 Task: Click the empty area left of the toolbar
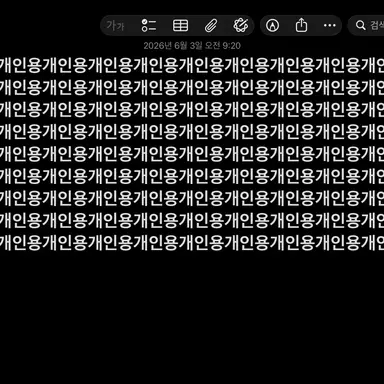pyautogui.click(x=50, y=25)
